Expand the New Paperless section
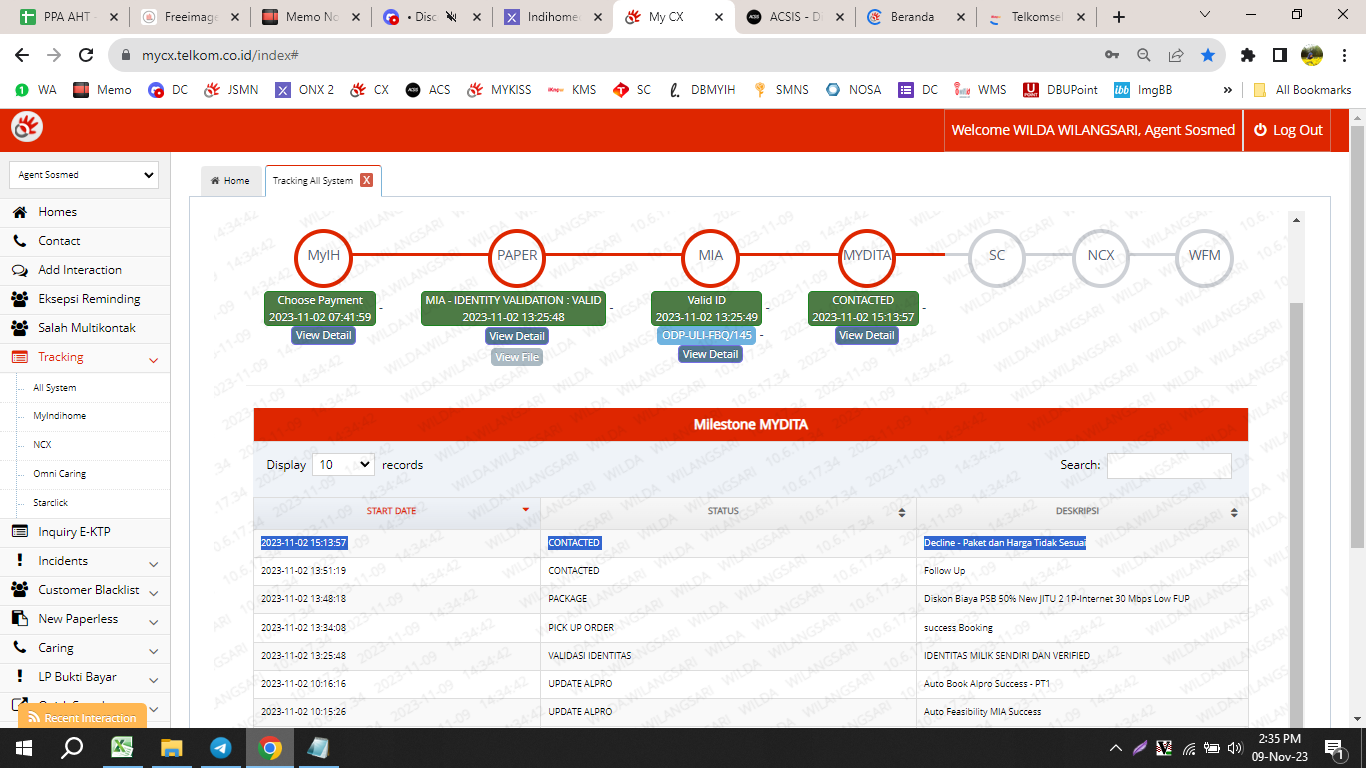Screen dimensions: 1366x768 (153, 621)
